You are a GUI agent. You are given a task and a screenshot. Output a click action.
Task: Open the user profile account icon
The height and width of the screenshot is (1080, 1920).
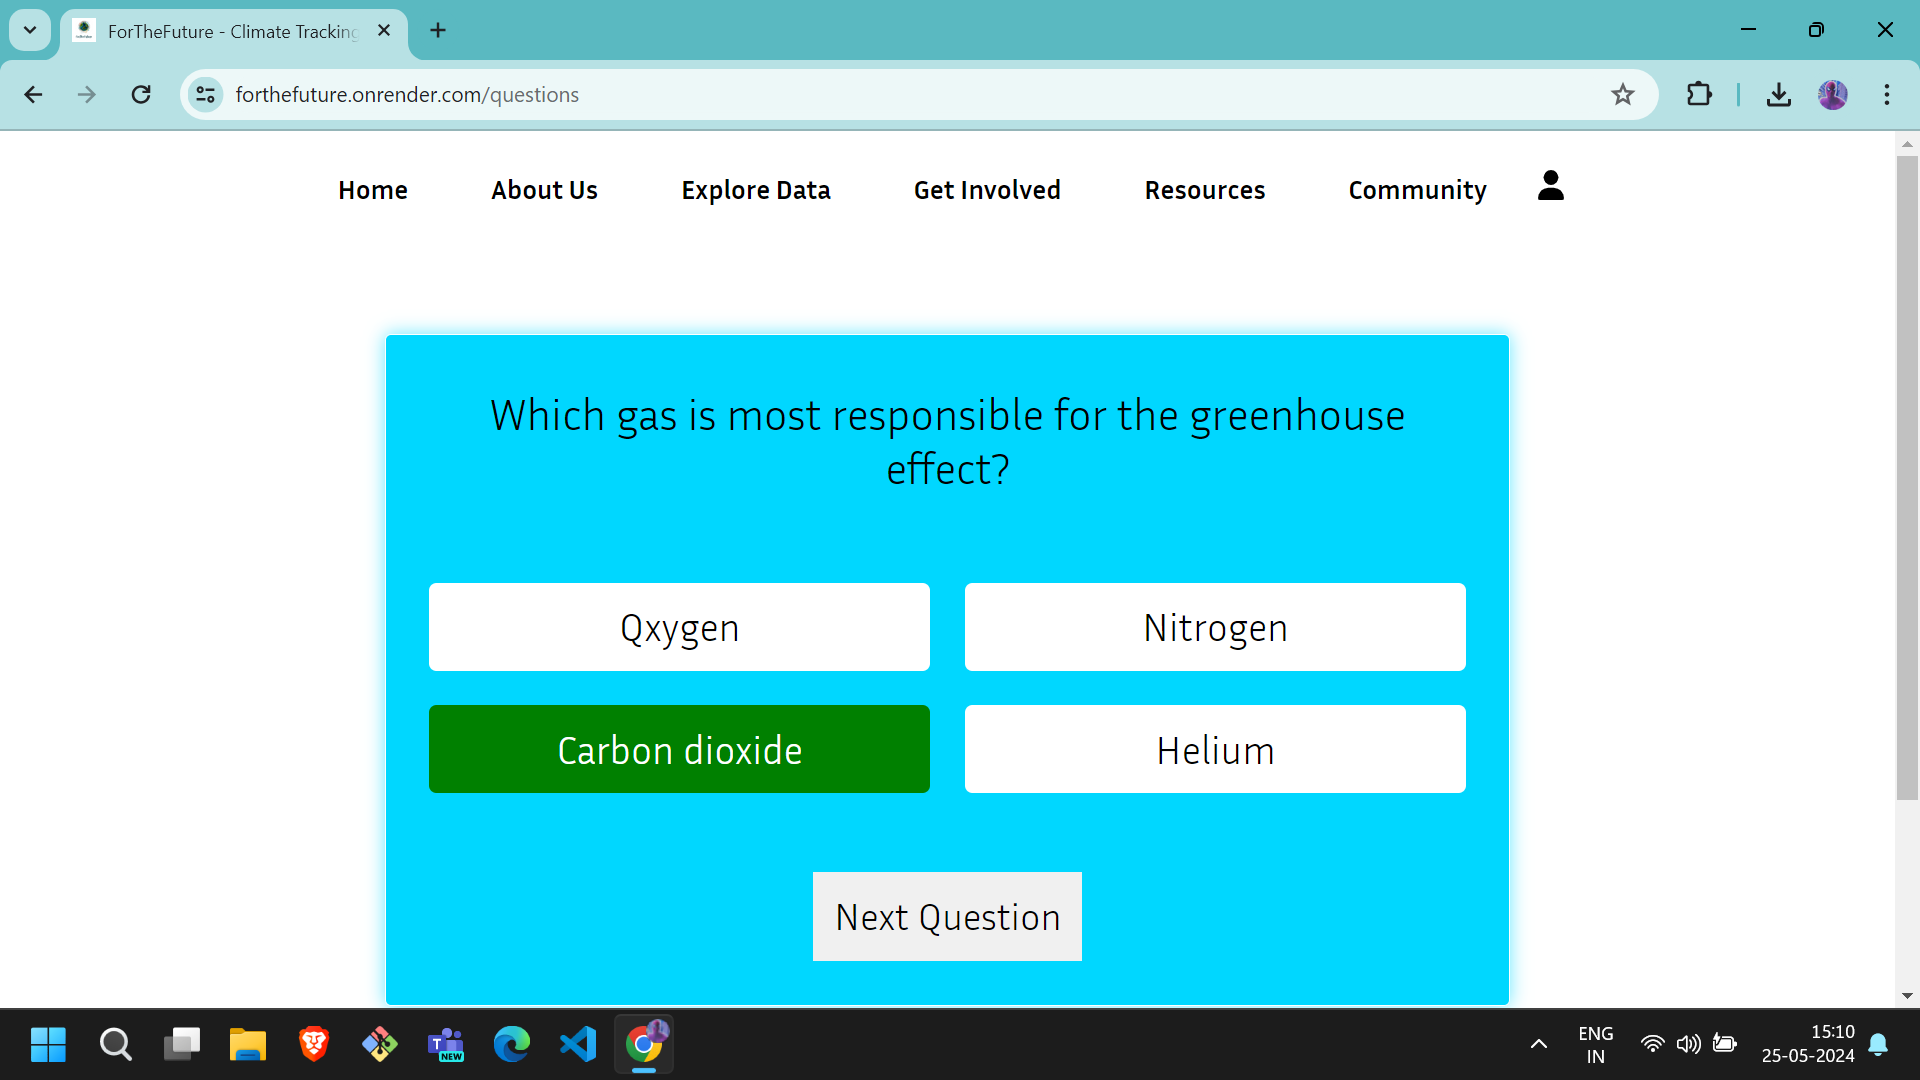[x=1550, y=186]
